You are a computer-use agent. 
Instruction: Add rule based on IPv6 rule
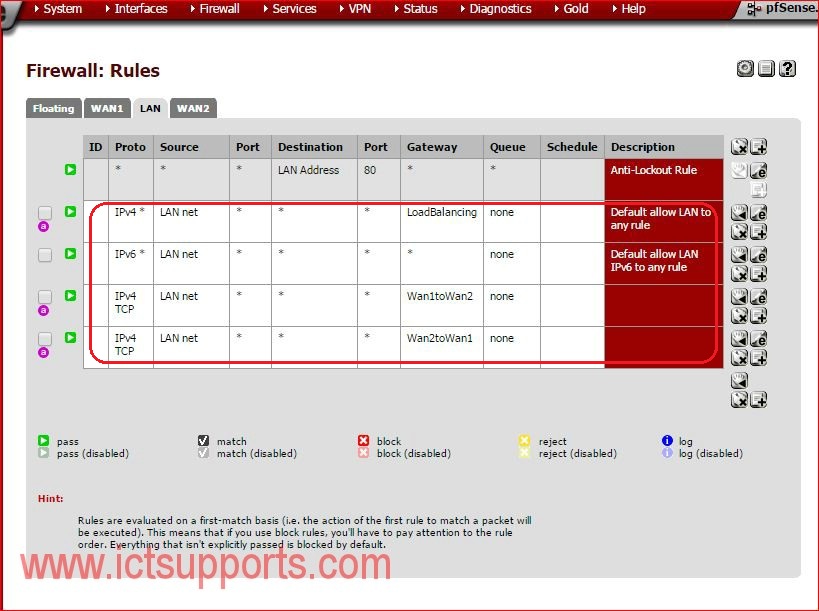click(x=758, y=273)
